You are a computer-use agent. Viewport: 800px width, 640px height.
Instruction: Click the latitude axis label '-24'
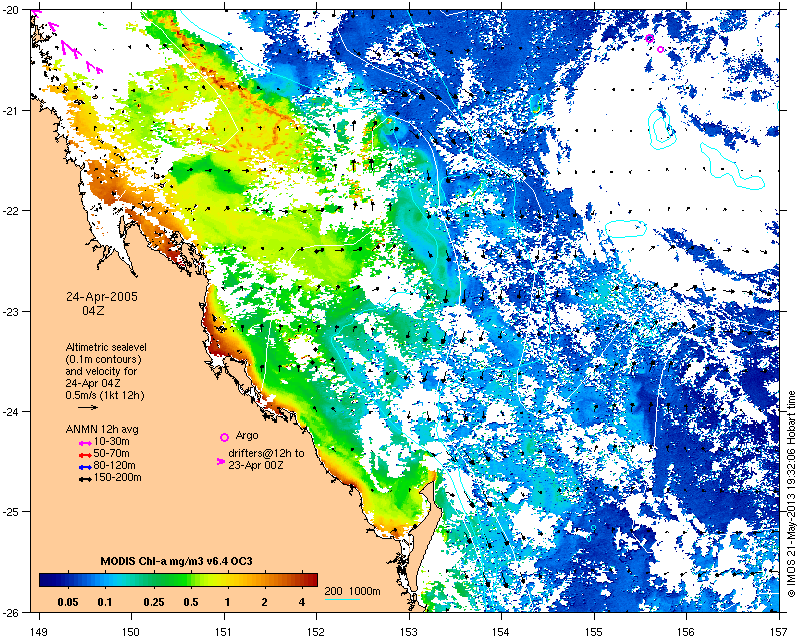tap(12, 411)
